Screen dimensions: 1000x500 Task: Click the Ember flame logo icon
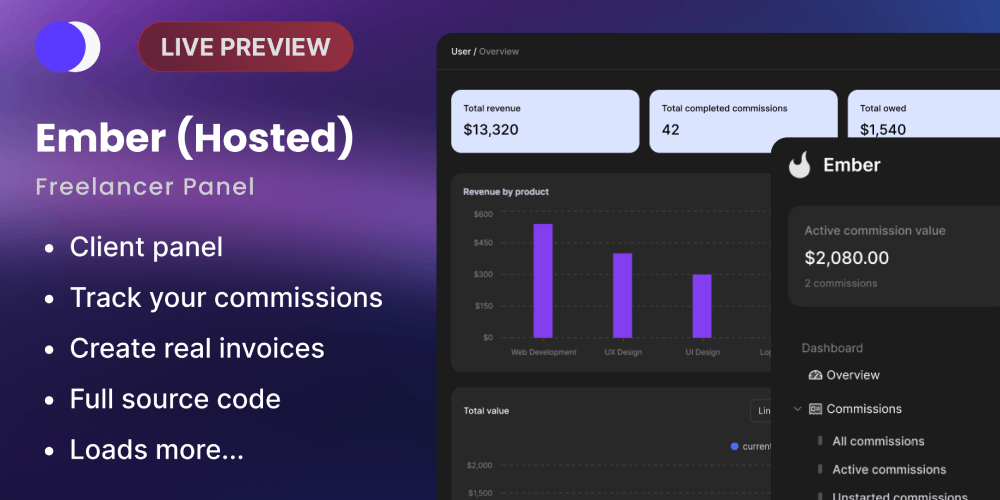(799, 165)
